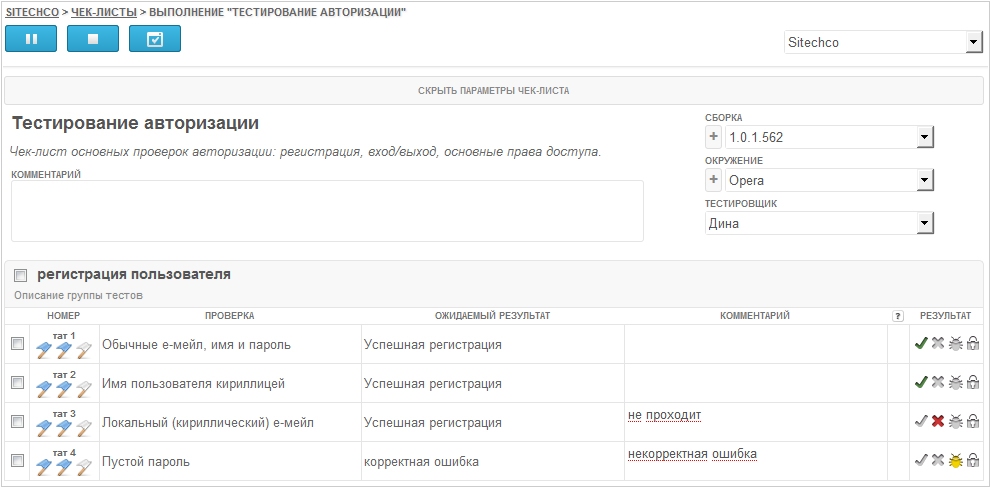The height and width of the screenshot is (487, 990).
Task: Click red X fail icon for тат 3
Action: click(x=938, y=421)
